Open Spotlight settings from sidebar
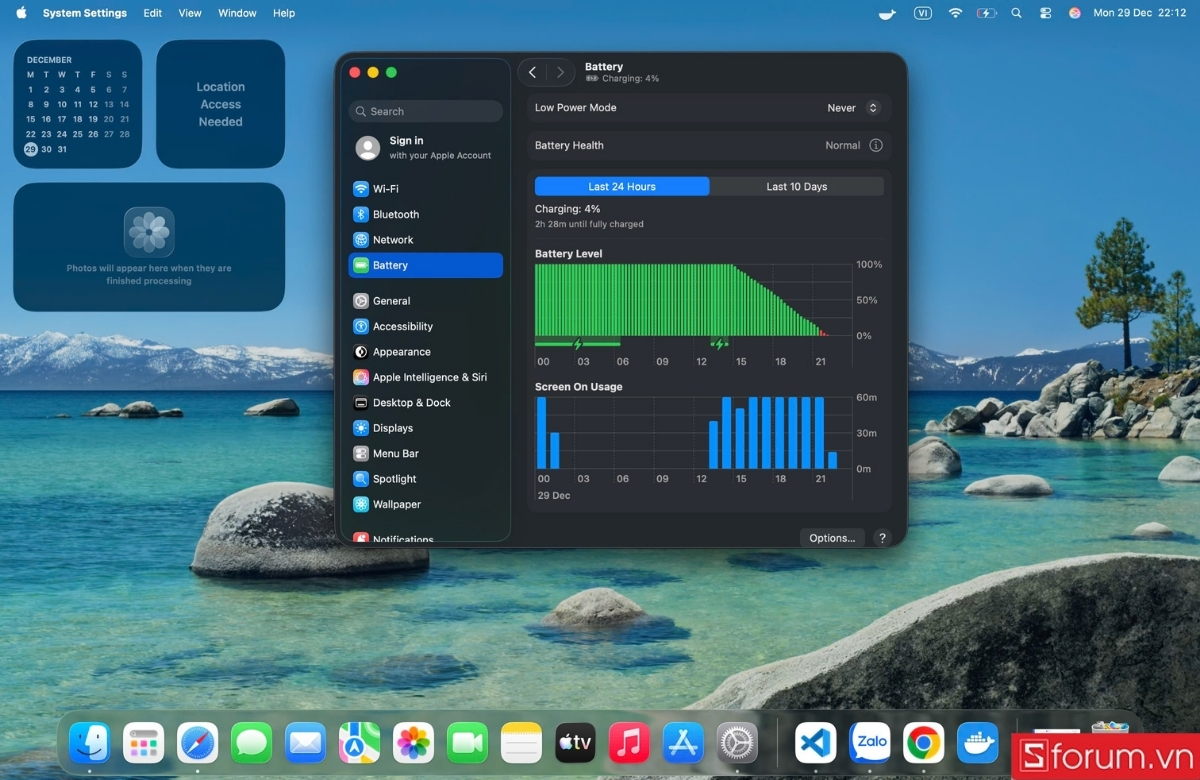Screen dimensions: 1200x780 (393, 478)
